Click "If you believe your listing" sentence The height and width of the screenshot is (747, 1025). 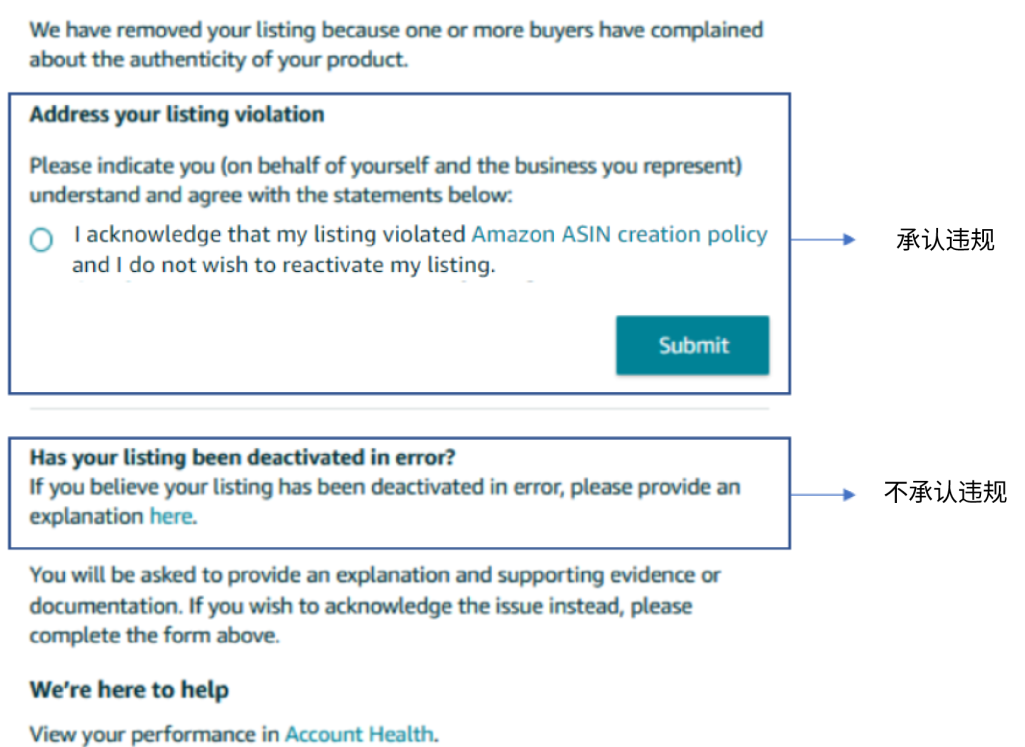tap(385, 488)
